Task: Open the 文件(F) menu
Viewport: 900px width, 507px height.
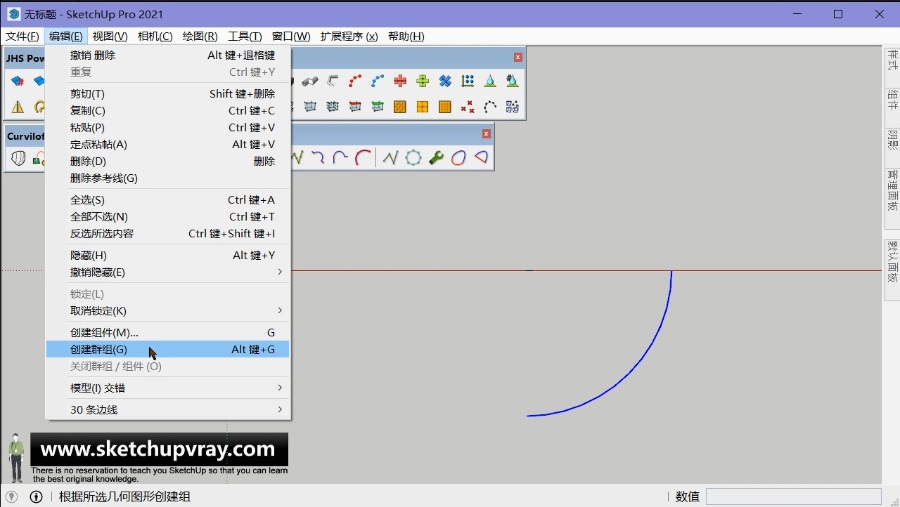Action: pyautogui.click(x=22, y=36)
